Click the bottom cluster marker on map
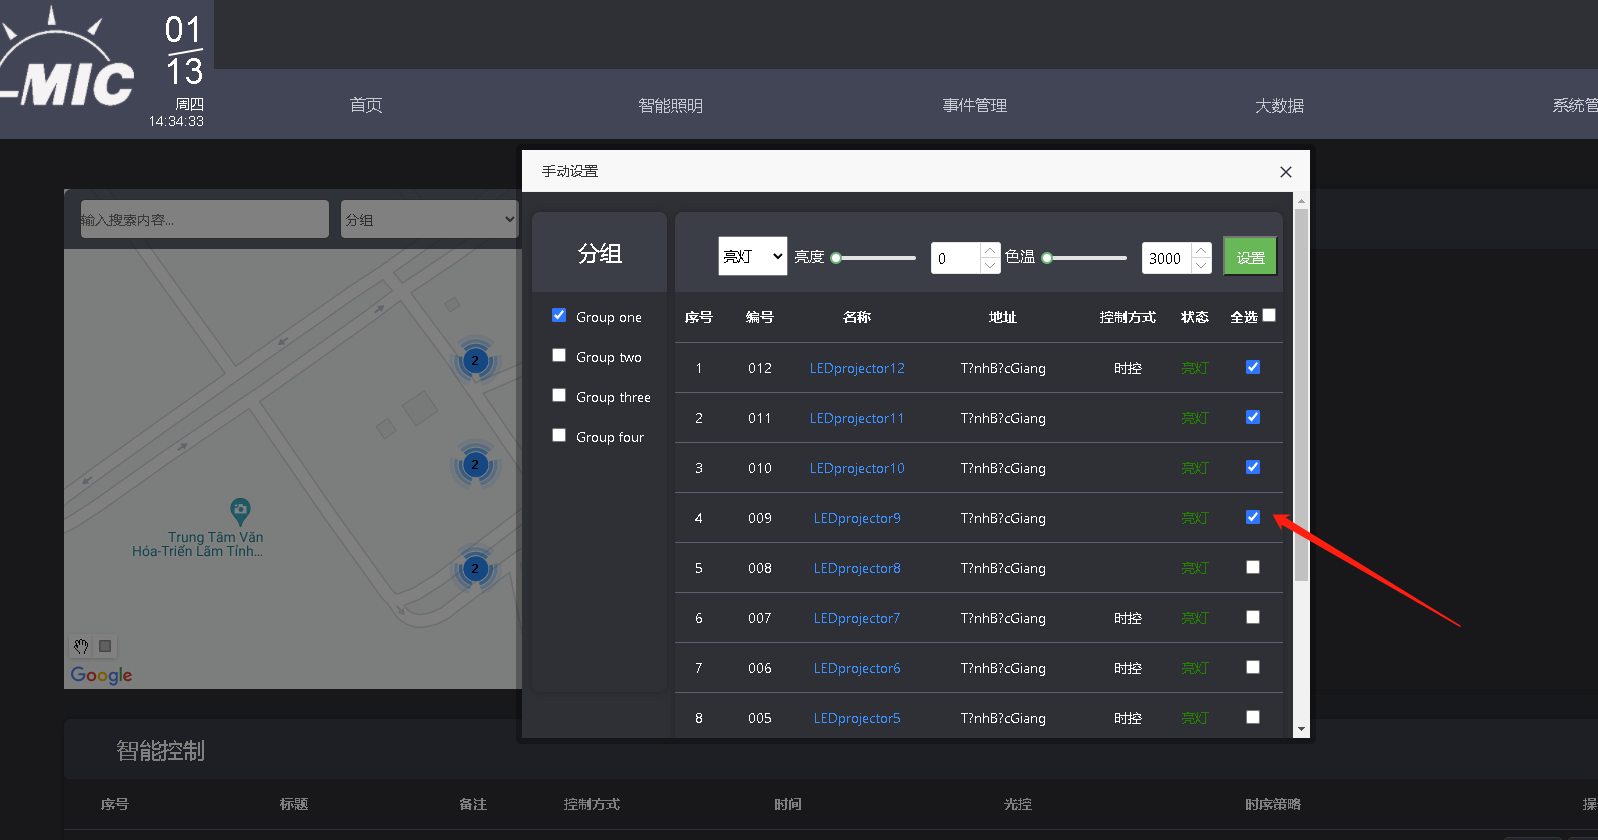Viewport: 1598px width, 840px height. click(x=475, y=568)
